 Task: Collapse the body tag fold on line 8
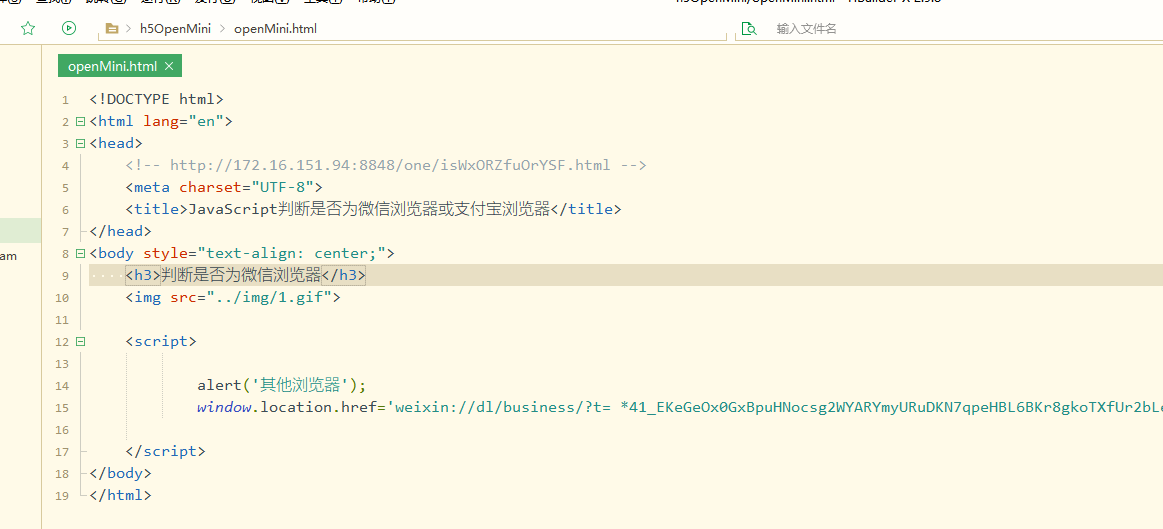(80, 254)
